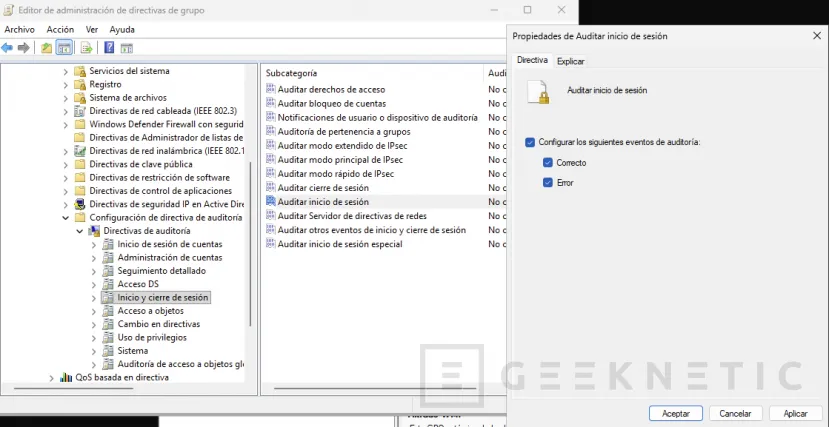Select Directivas de restricción de software item
This screenshot has height=427, width=829.
[x=159, y=178]
